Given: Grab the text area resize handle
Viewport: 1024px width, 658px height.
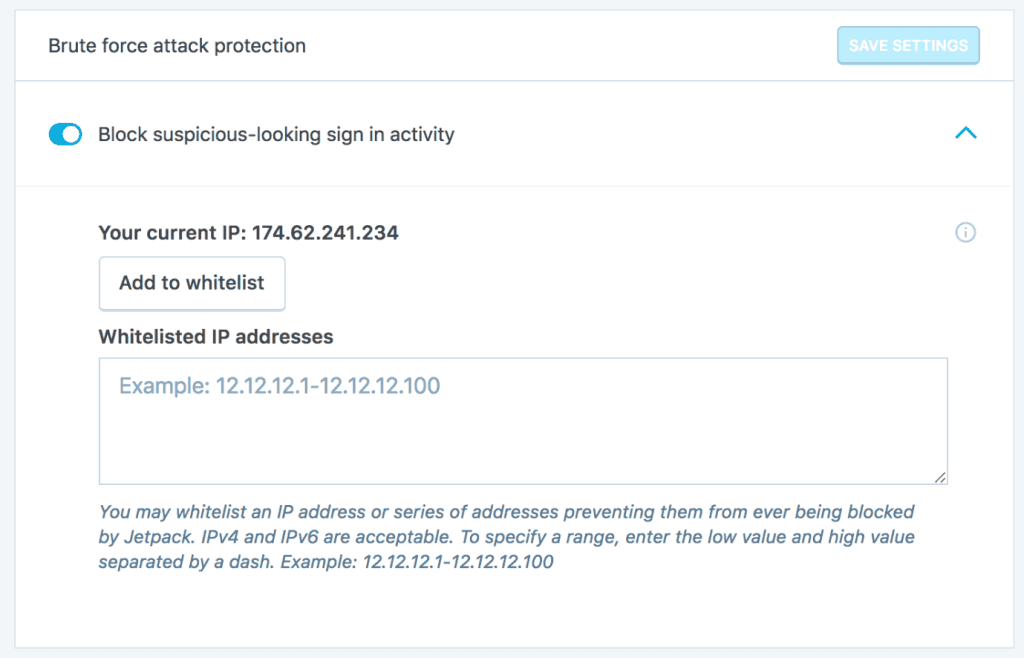Looking at the screenshot, I should (940, 477).
